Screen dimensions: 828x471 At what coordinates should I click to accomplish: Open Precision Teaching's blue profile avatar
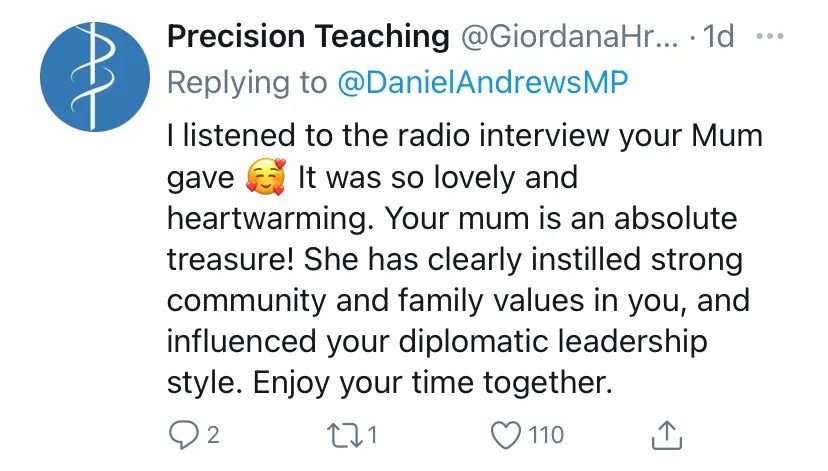pos(95,77)
